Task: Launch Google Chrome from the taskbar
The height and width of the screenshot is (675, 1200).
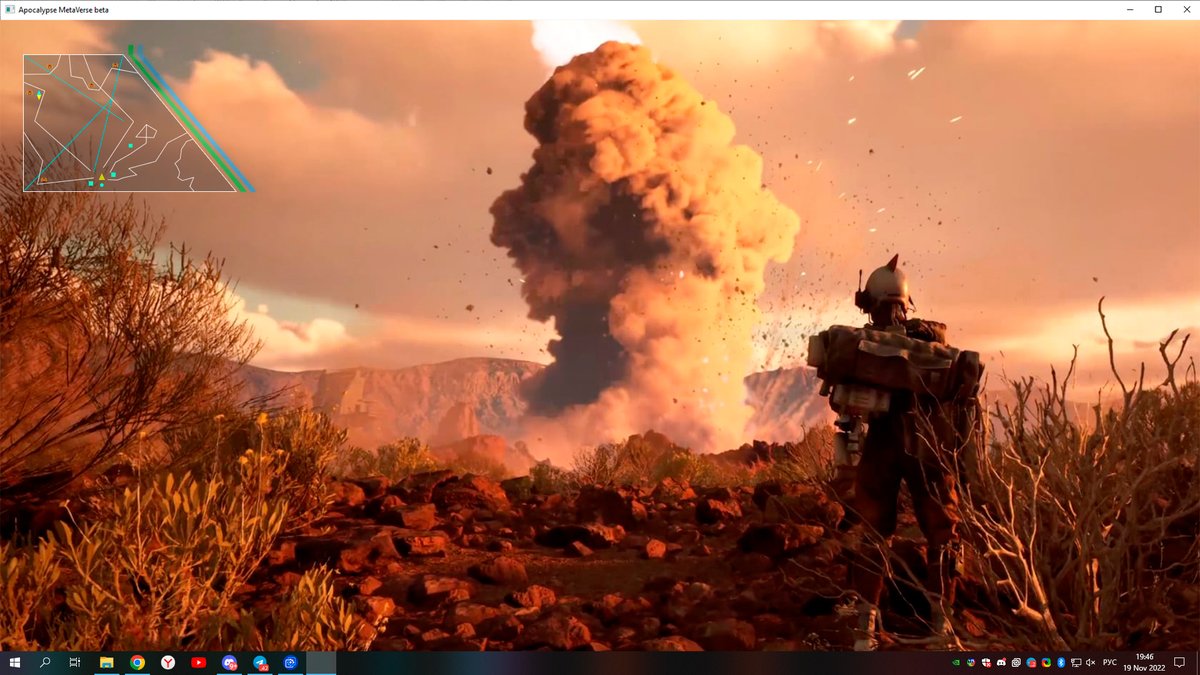Action: (137, 662)
